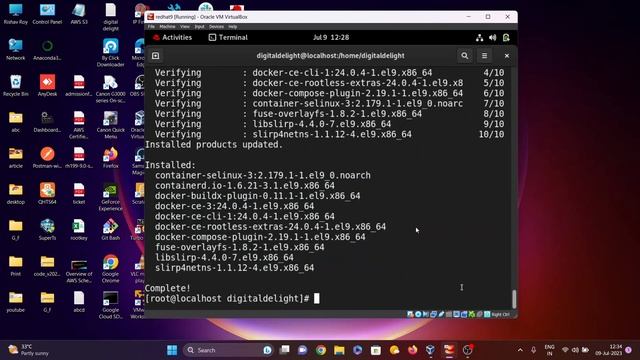Open the VirtualBox Help menu

(x=233, y=27)
